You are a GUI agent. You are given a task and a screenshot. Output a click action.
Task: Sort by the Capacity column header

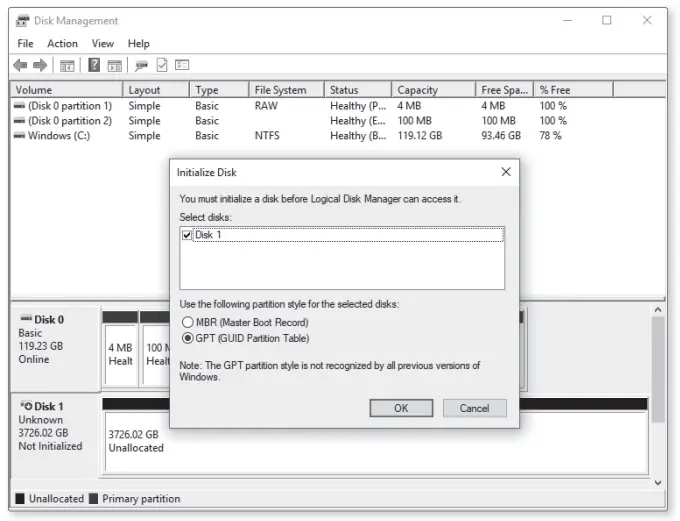(434, 90)
